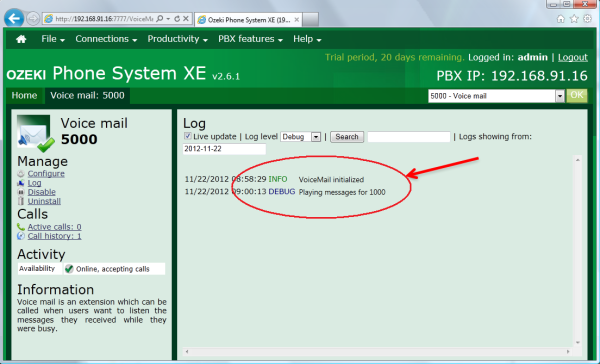Click the log horizontal scrollbar left arrow

pos(187,351)
